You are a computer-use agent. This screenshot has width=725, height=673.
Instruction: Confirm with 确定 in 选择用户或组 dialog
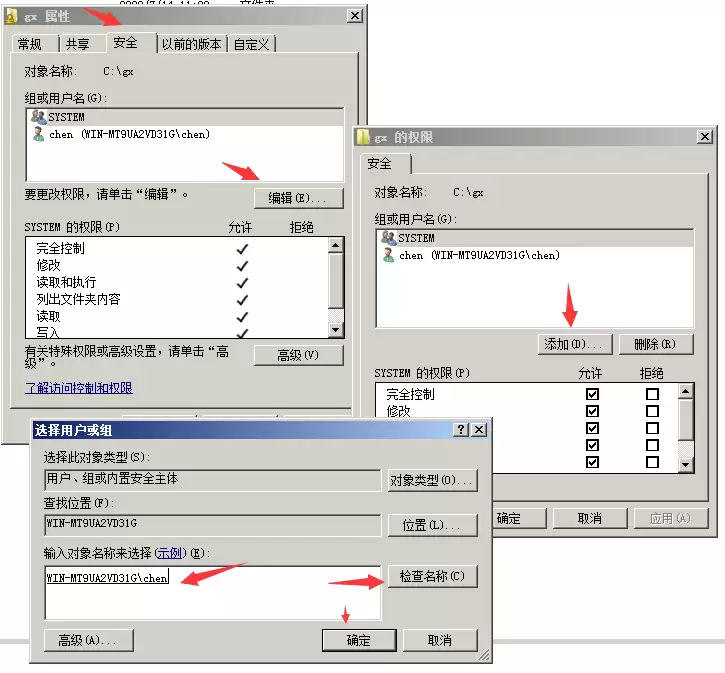(x=359, y=640)
